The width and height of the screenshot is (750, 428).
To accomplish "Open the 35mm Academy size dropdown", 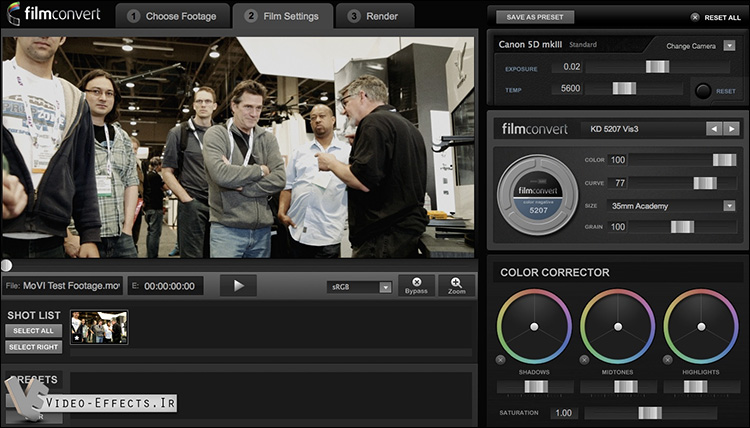I will [x=671, y=206].
